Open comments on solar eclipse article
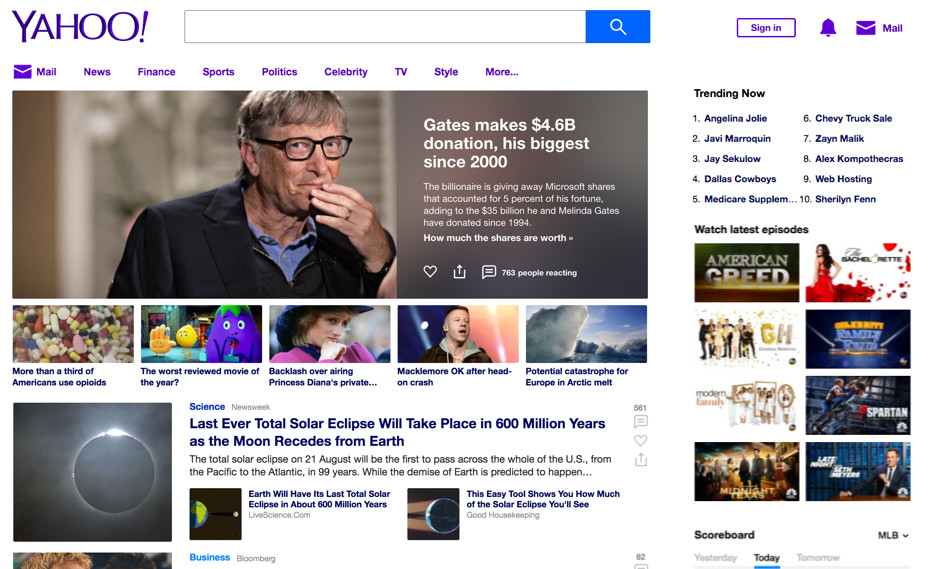This screenshot has height=569, width=939. click(641, 422)
